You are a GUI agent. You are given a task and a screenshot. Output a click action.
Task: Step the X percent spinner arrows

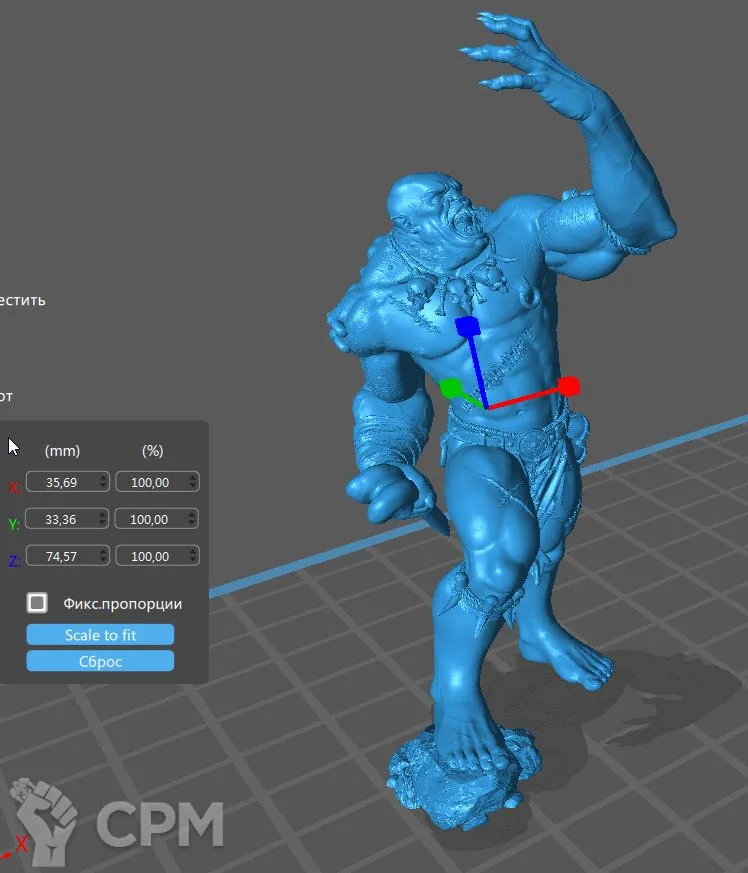tap(192, 483)
